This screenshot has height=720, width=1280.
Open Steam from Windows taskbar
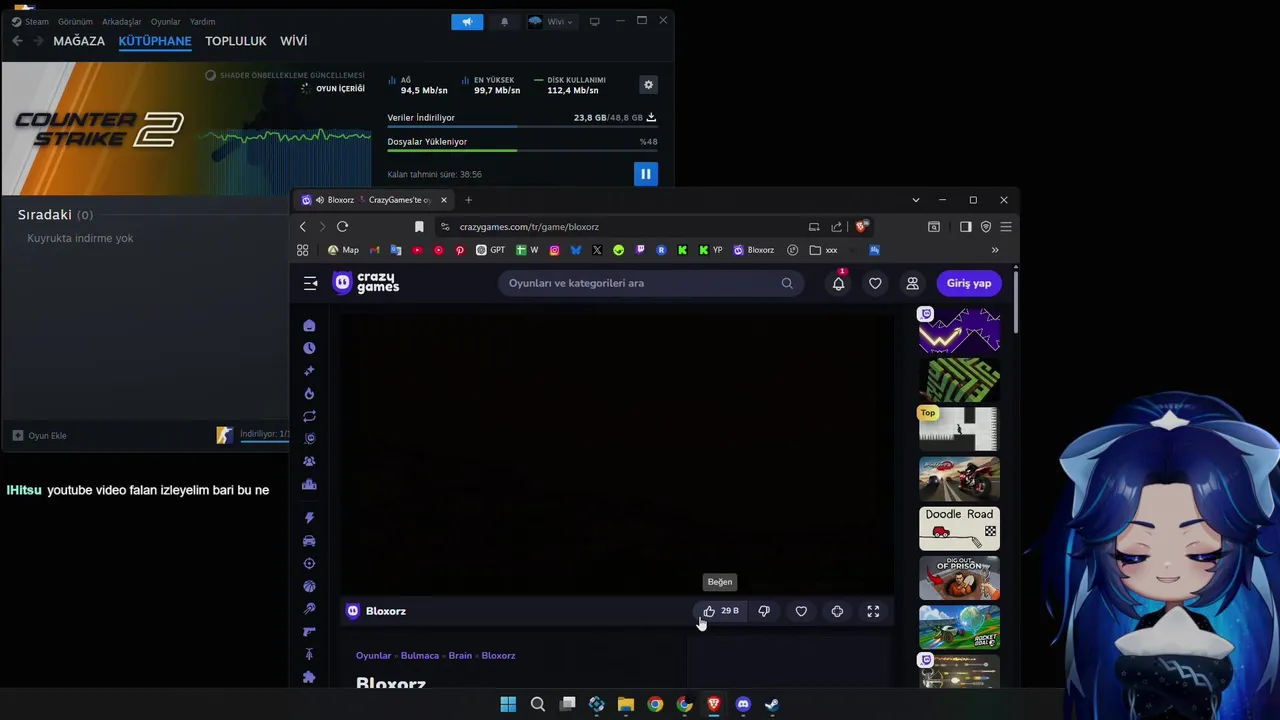[772, 704]
